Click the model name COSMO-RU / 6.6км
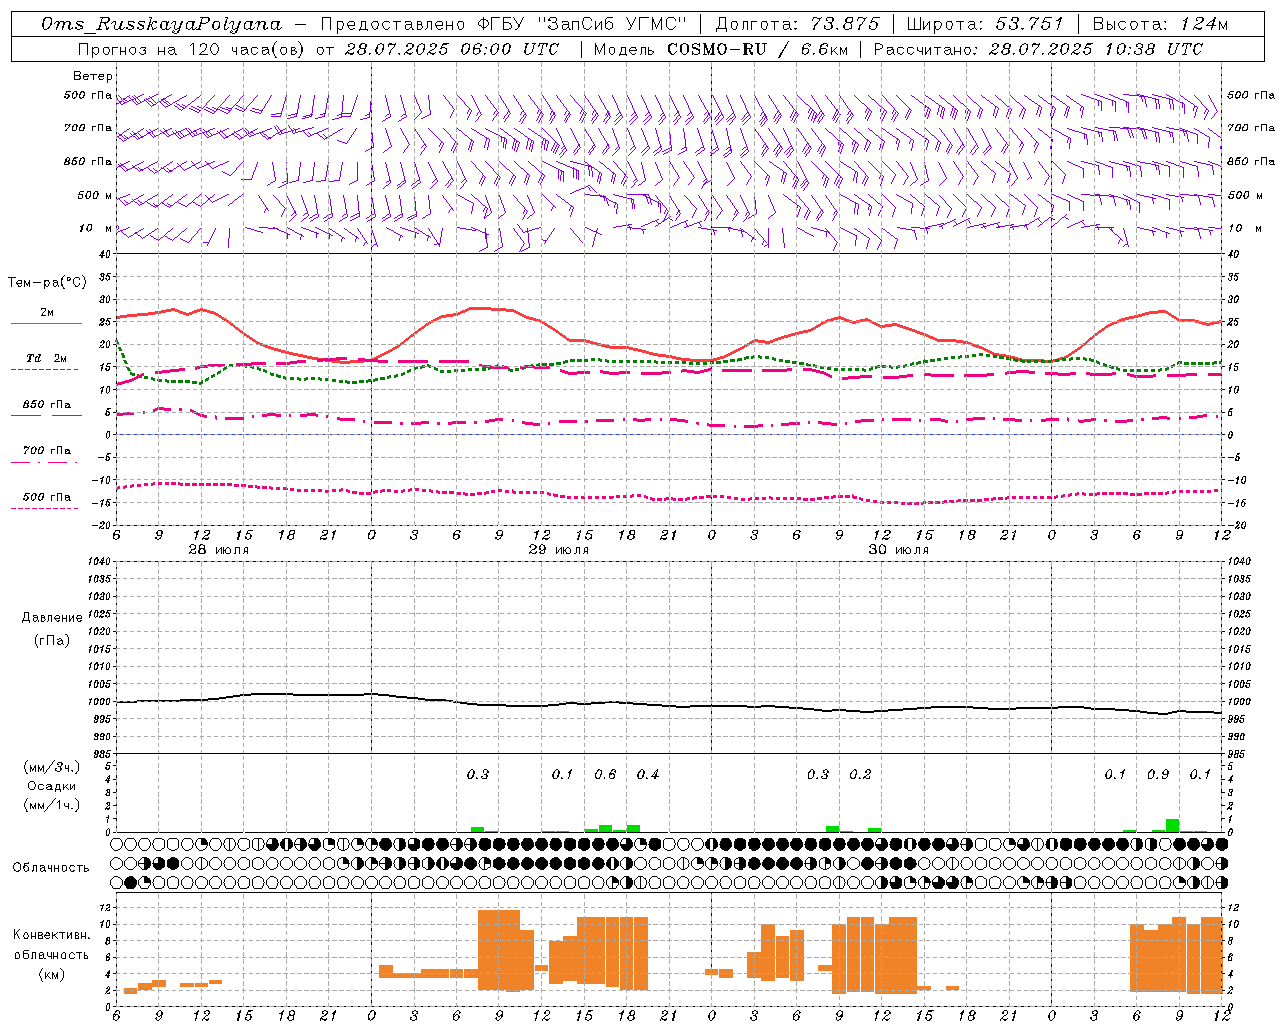Viewport: 1280px width, 1024px height. [x=758, y=49]
